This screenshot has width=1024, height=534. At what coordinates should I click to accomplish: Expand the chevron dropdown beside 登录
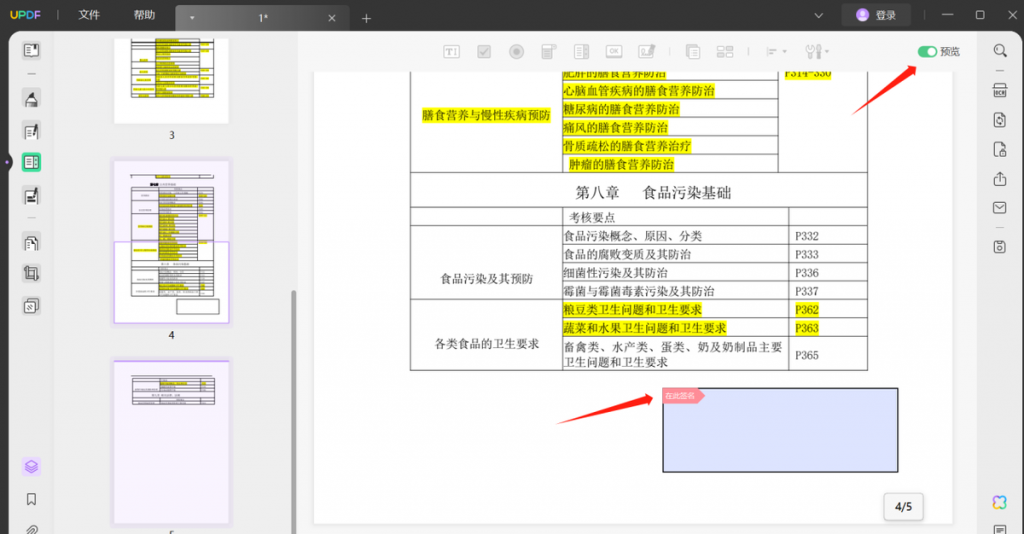coord(818,16)
